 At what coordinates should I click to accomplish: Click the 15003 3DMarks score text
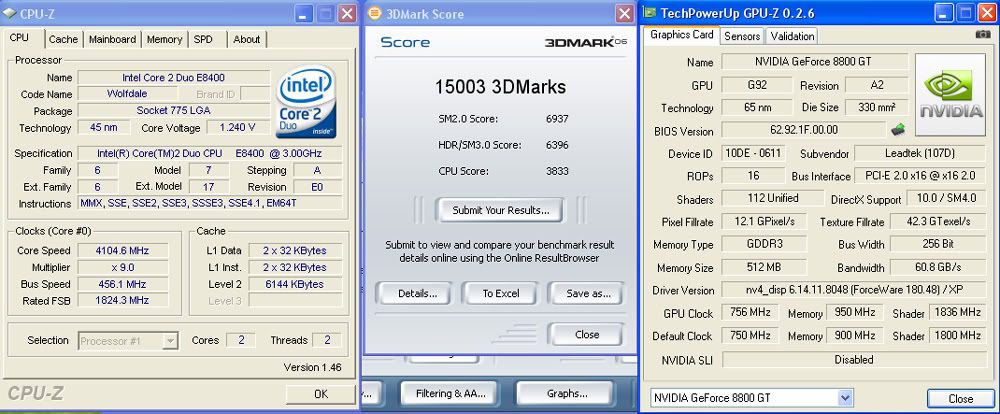click(x=500, y=87)
